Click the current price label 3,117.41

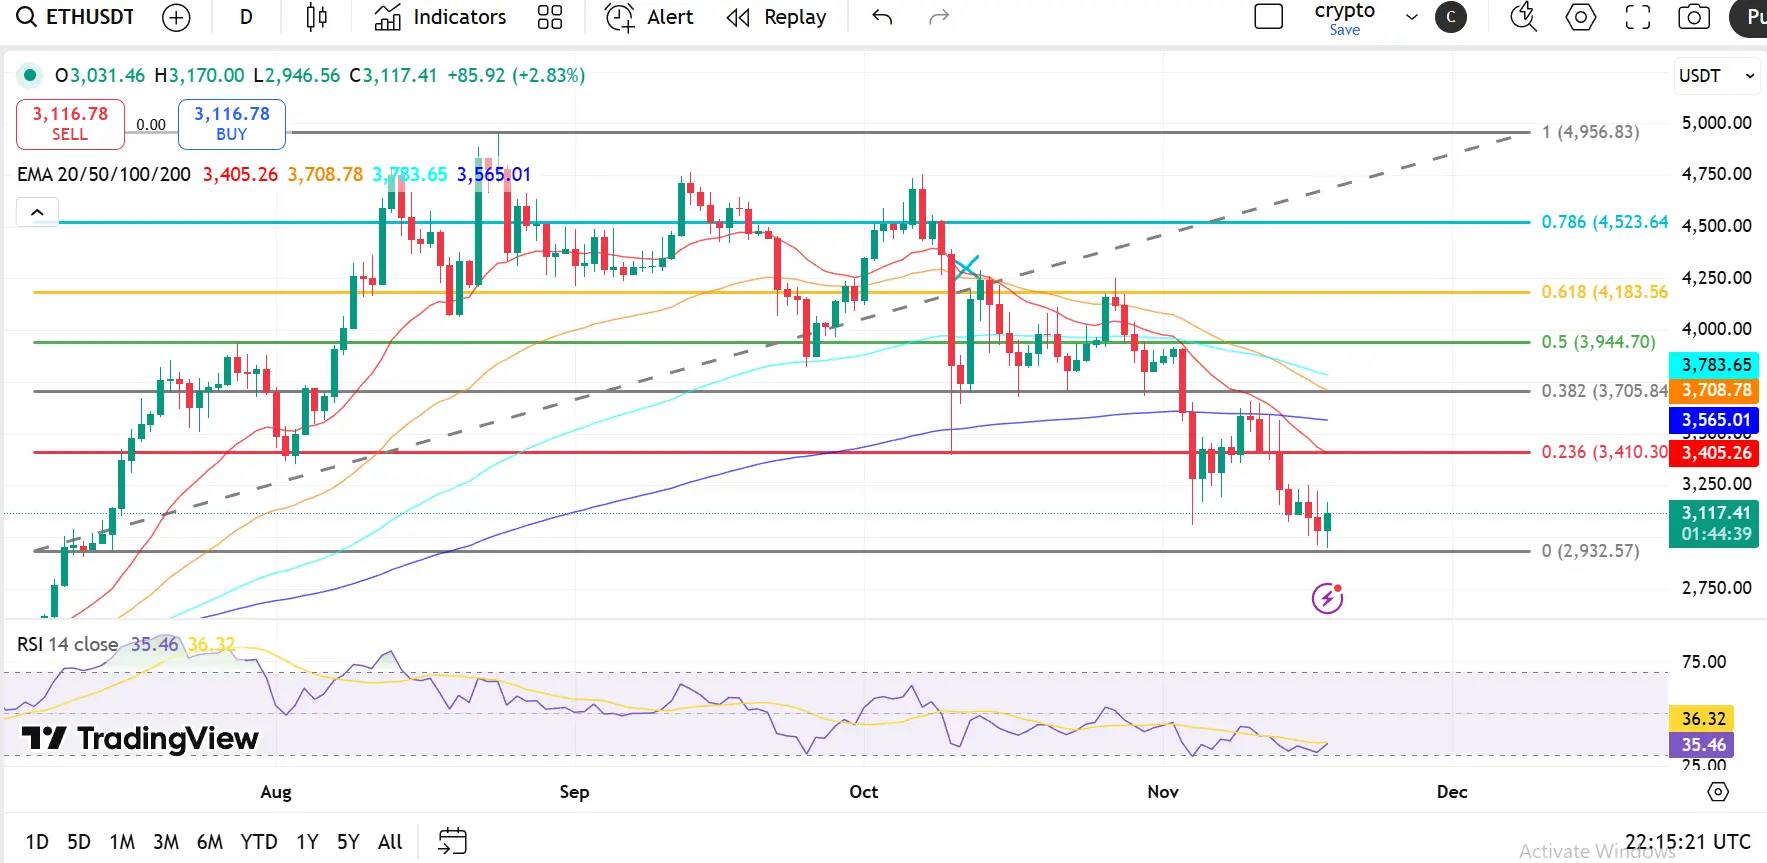1715,523
